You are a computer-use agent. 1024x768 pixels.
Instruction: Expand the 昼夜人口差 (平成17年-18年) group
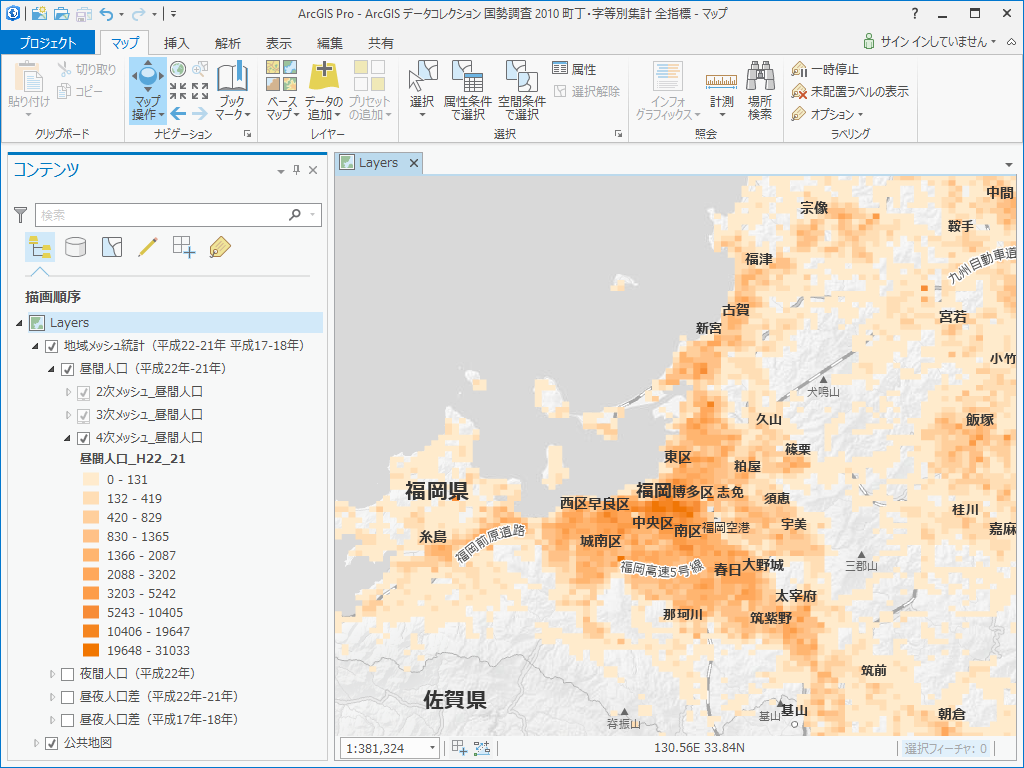(53, 720)
